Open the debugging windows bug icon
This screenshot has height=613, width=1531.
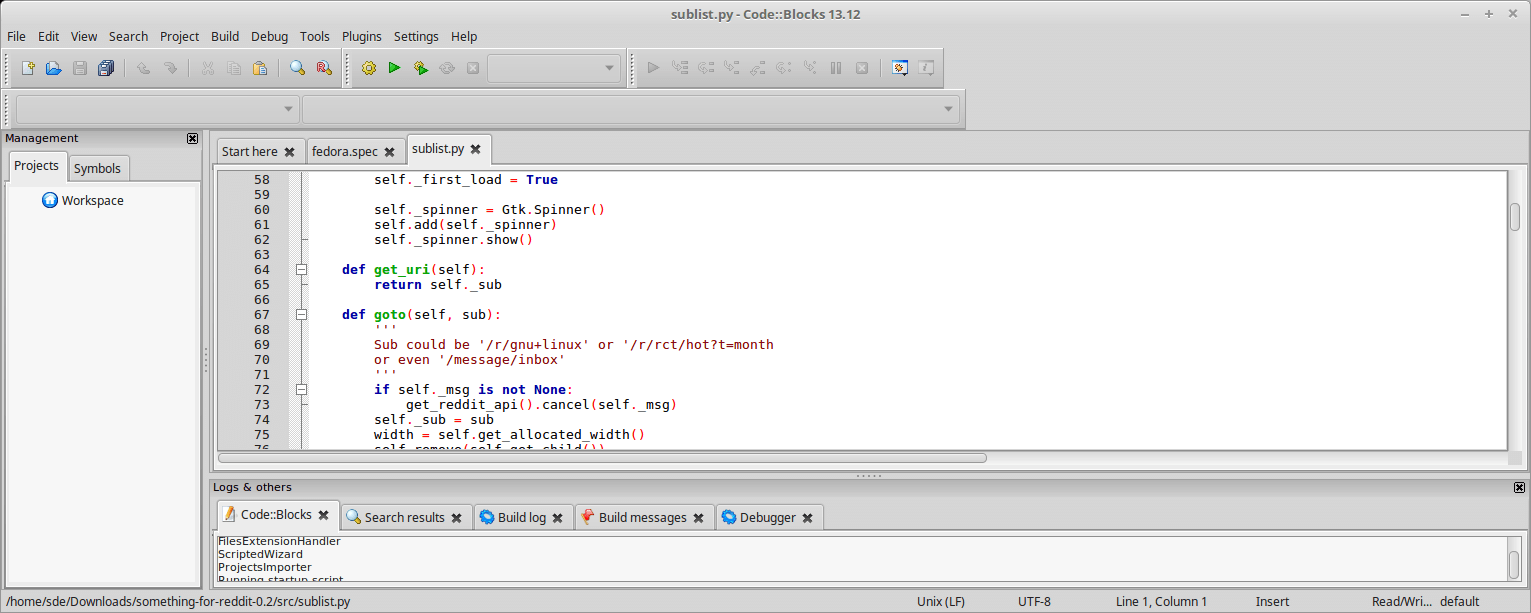coord(899,67)
